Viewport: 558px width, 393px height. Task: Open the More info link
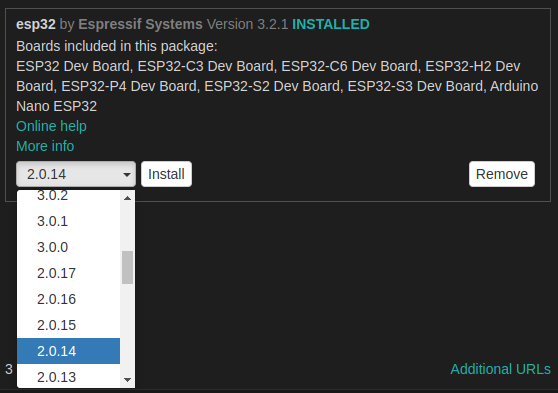click(x=45, y=146)
